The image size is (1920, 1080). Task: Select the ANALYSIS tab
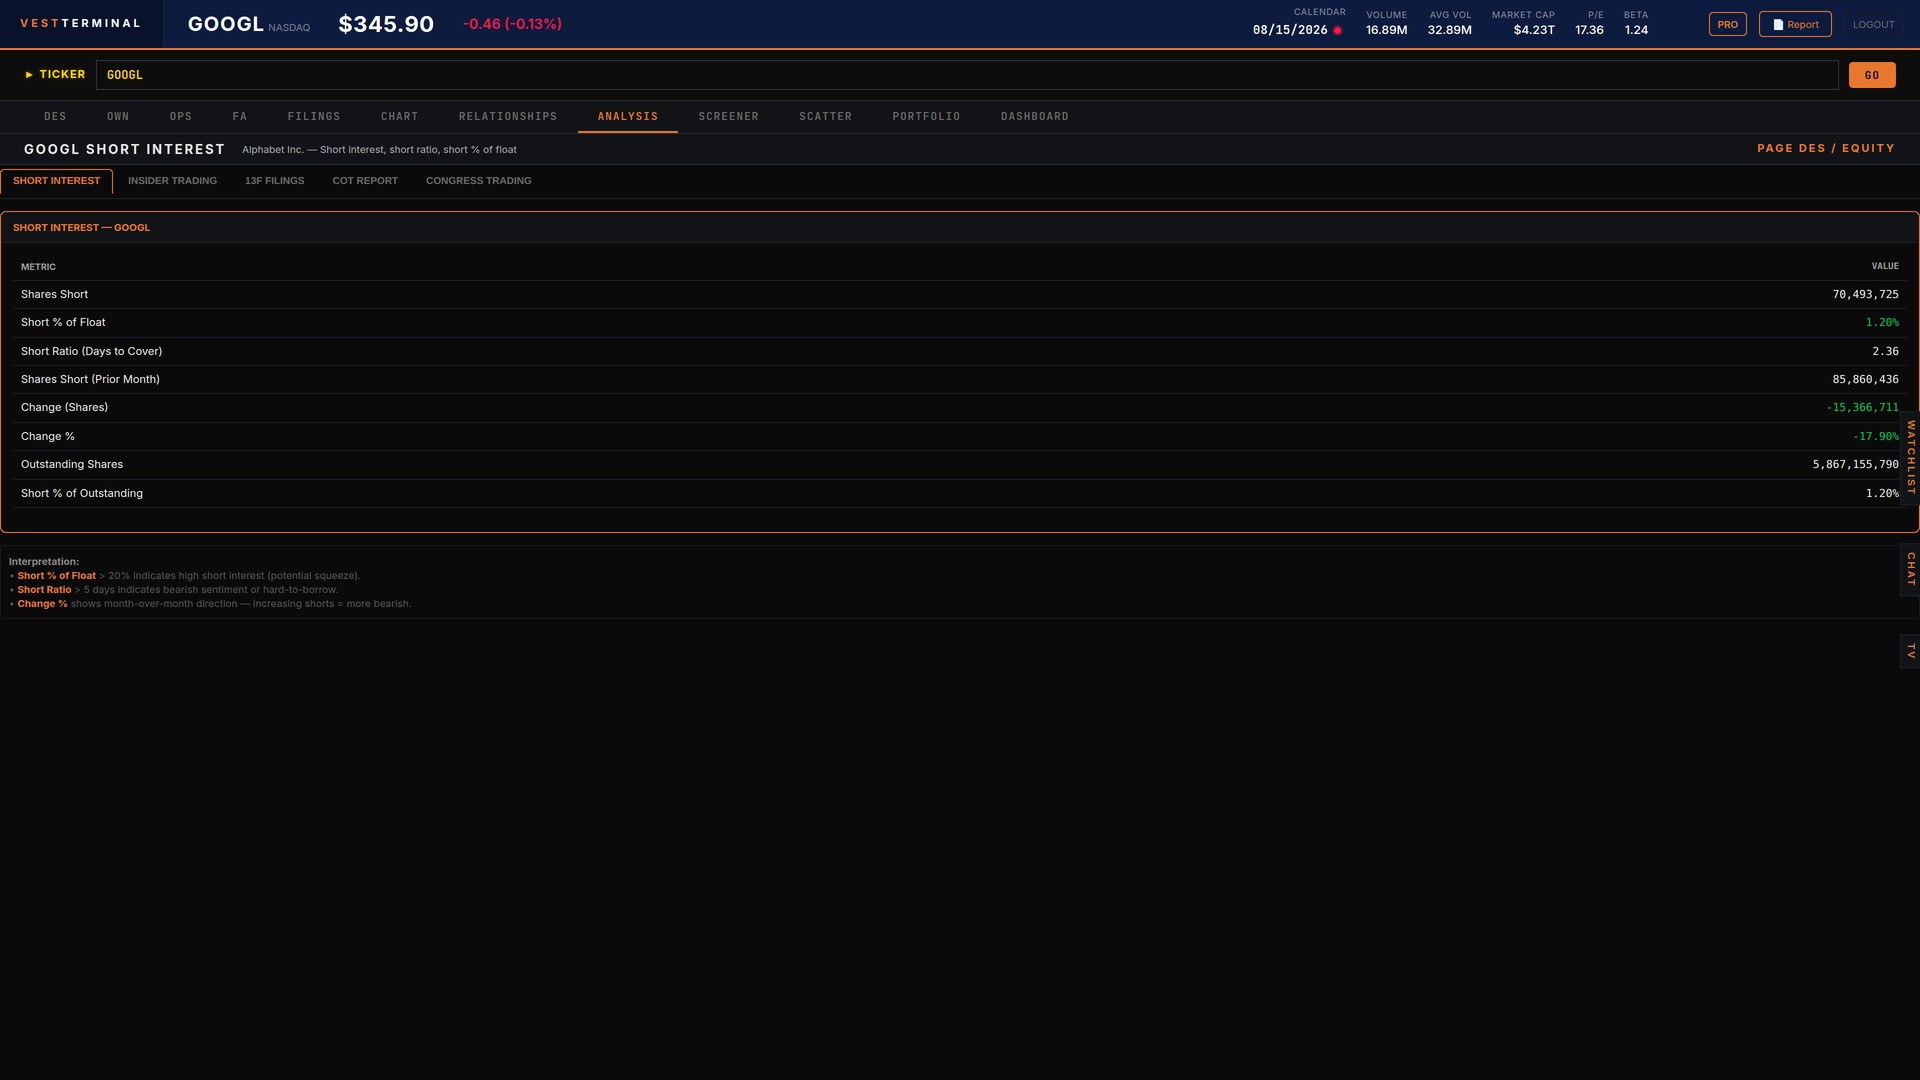[x=628, y=117]
